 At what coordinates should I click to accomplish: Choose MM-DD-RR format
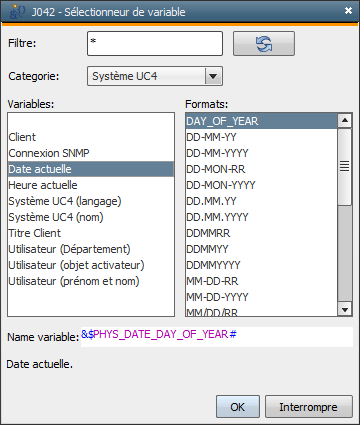tap(262, 281)
